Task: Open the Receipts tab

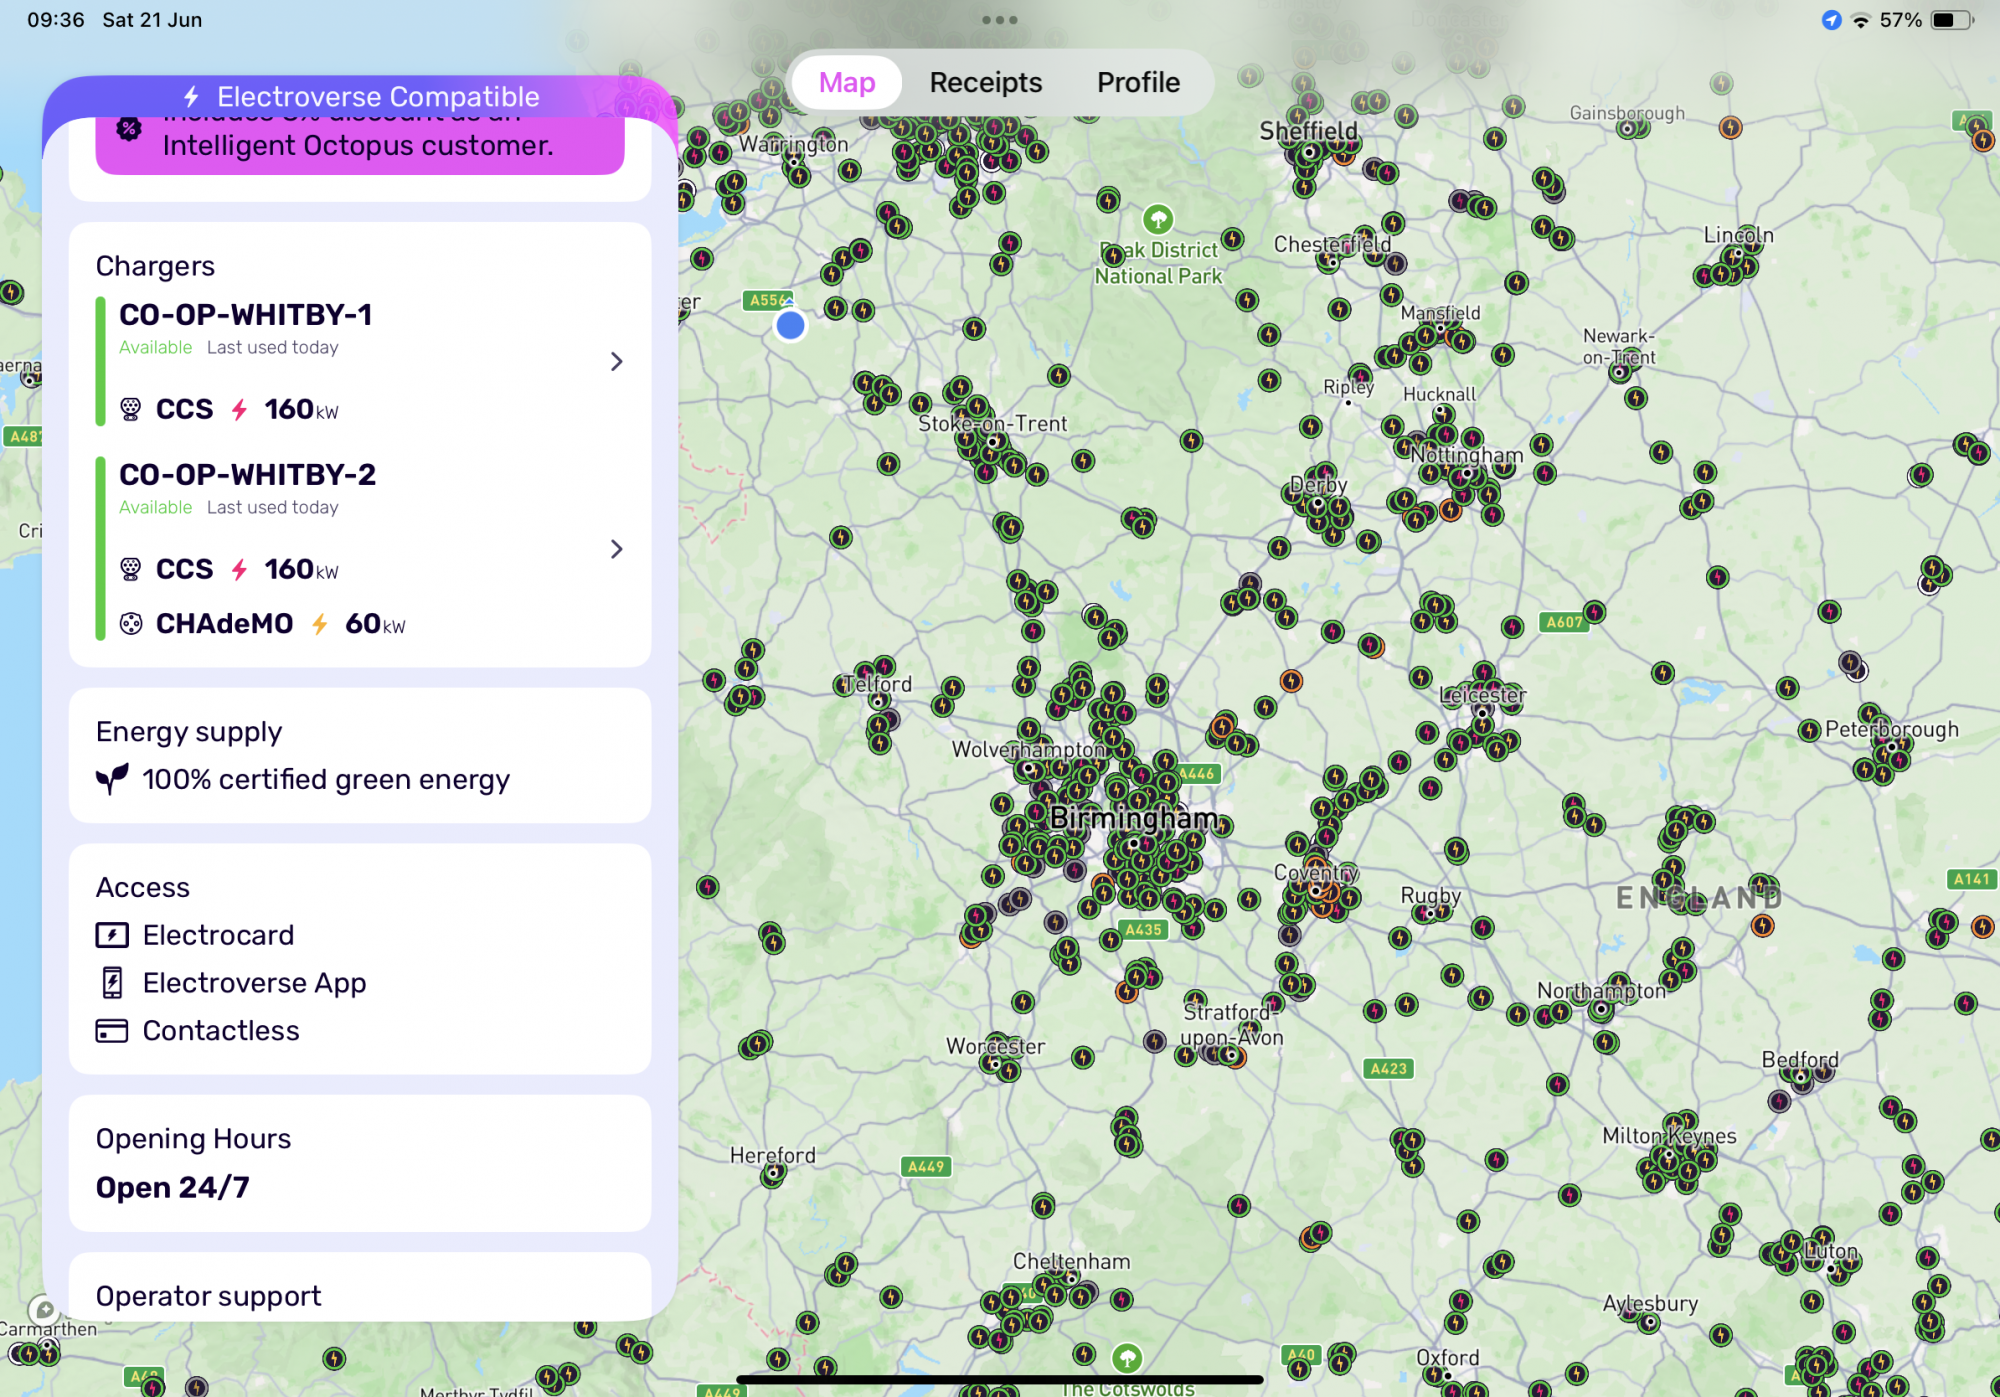Action: [985, 82]
